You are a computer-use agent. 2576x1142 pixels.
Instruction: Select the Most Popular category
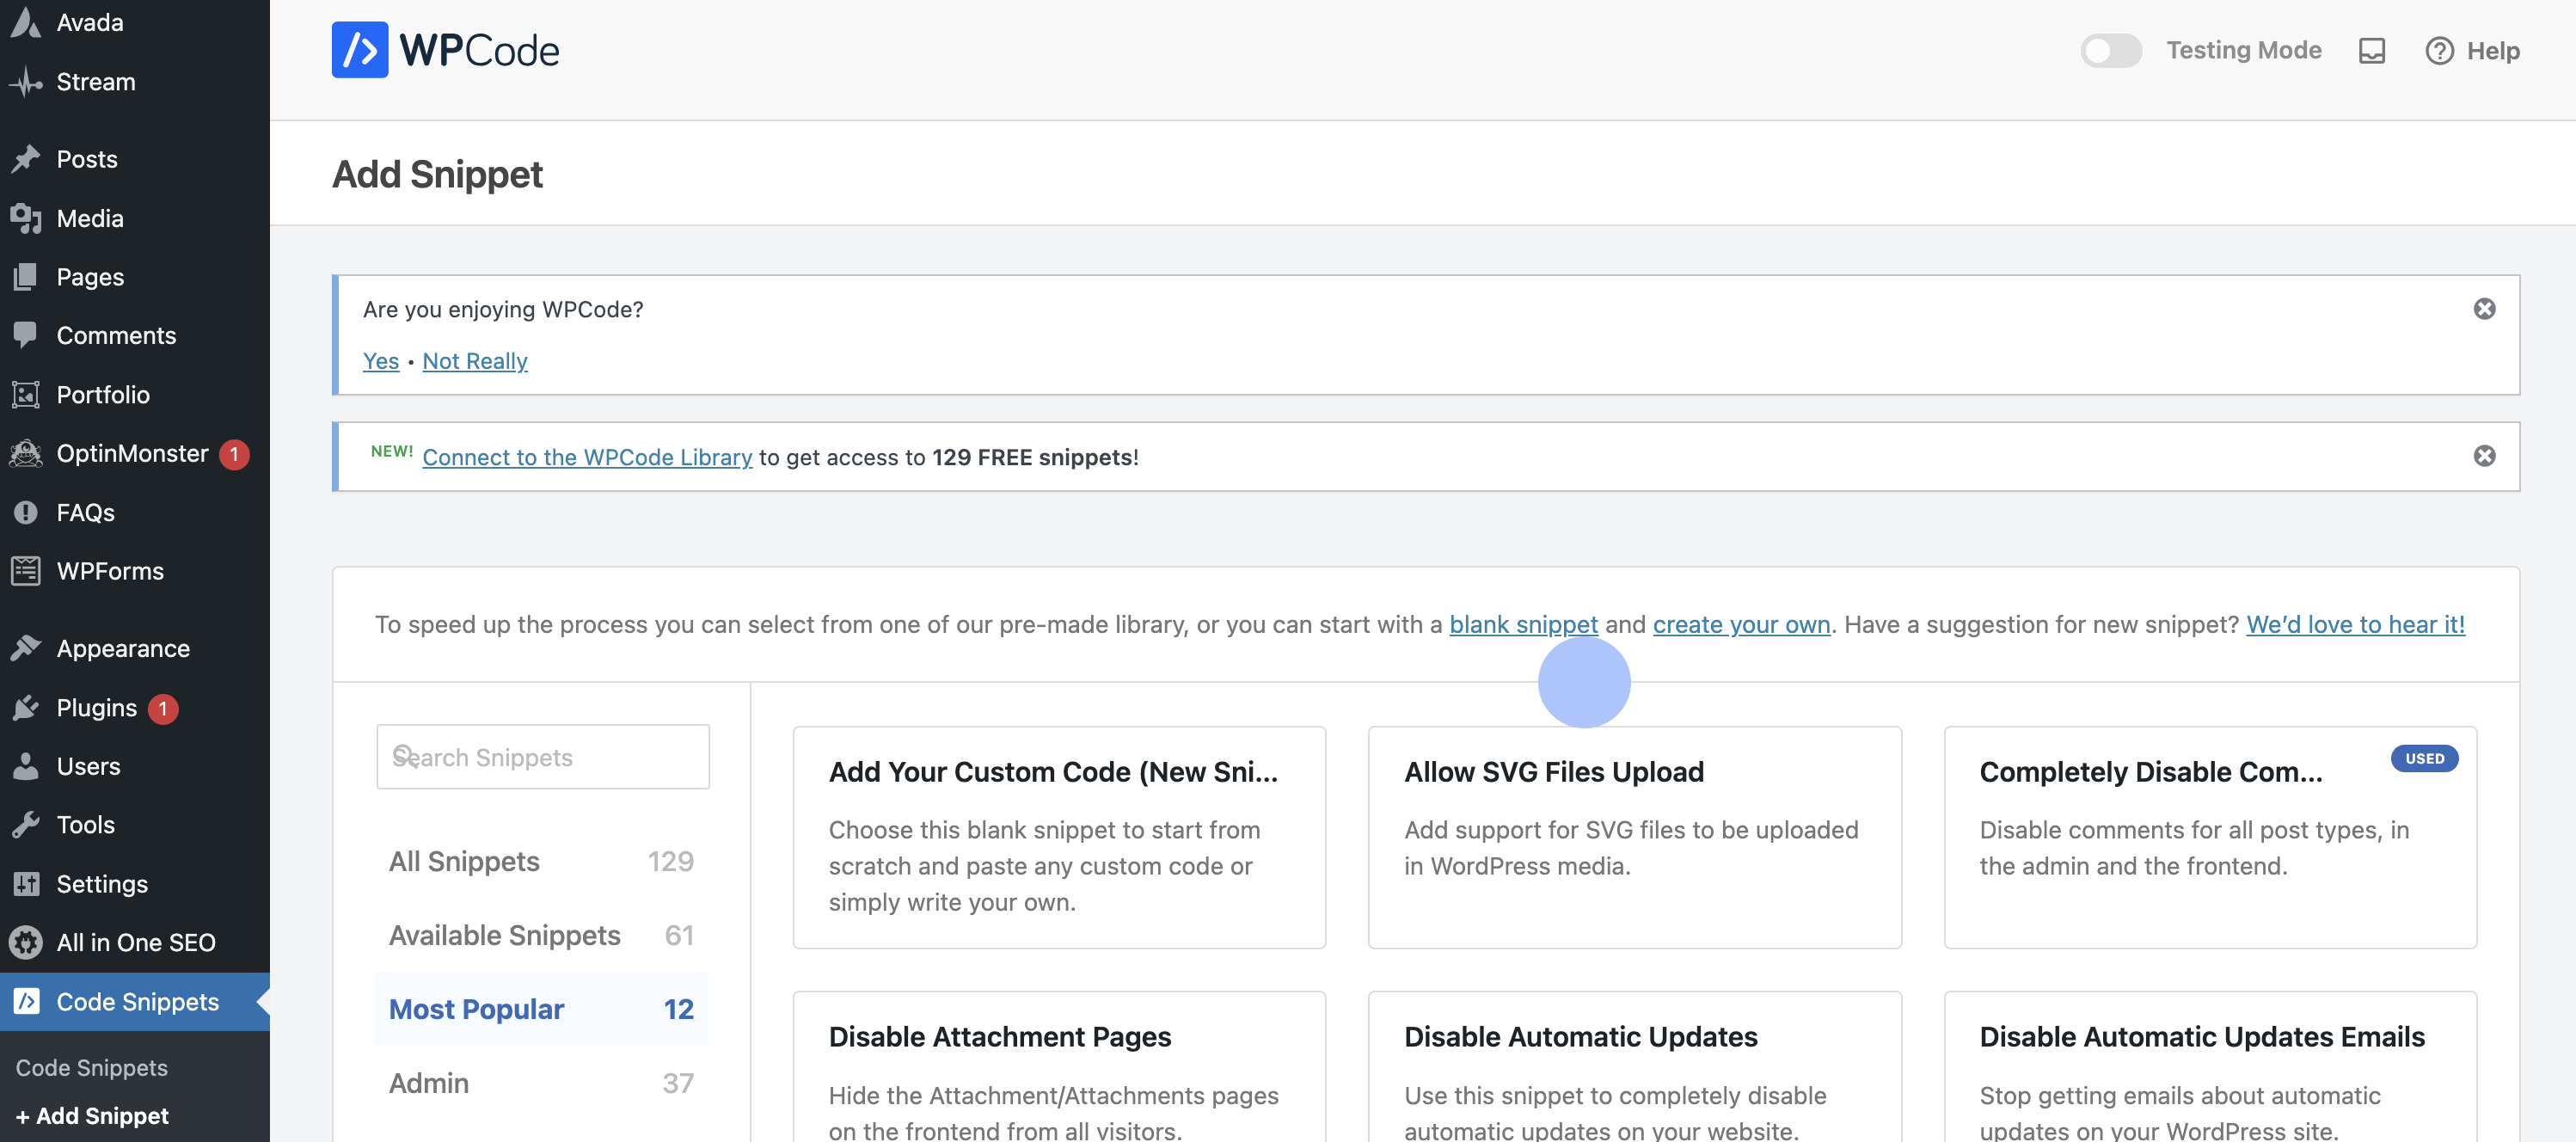click(x=541, y=1009)
